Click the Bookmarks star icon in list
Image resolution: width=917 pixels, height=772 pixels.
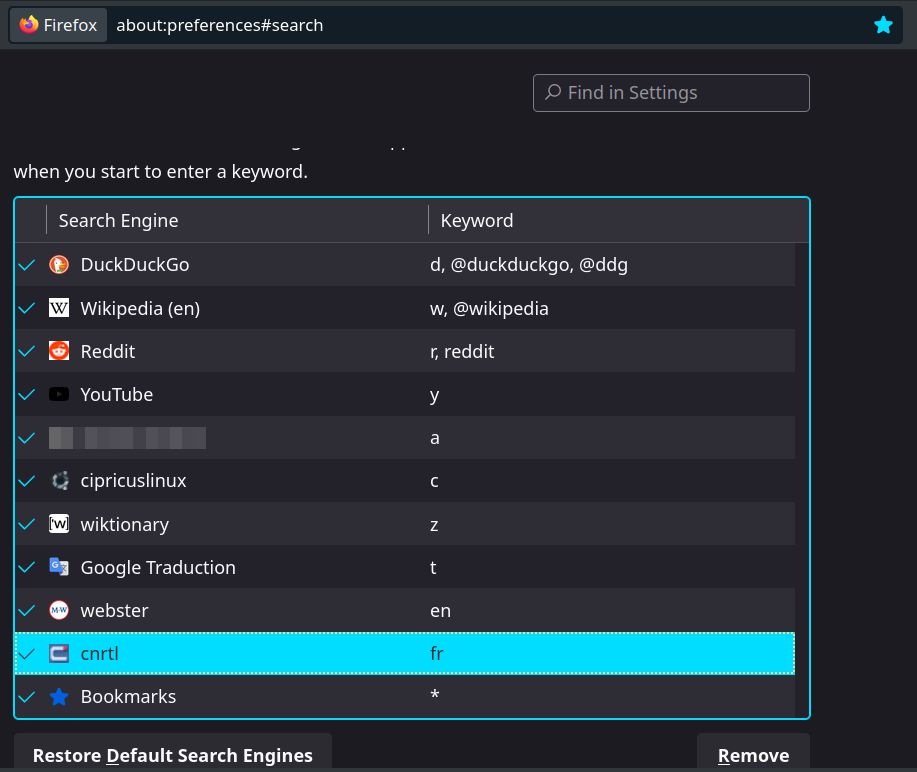click(58, 697)
